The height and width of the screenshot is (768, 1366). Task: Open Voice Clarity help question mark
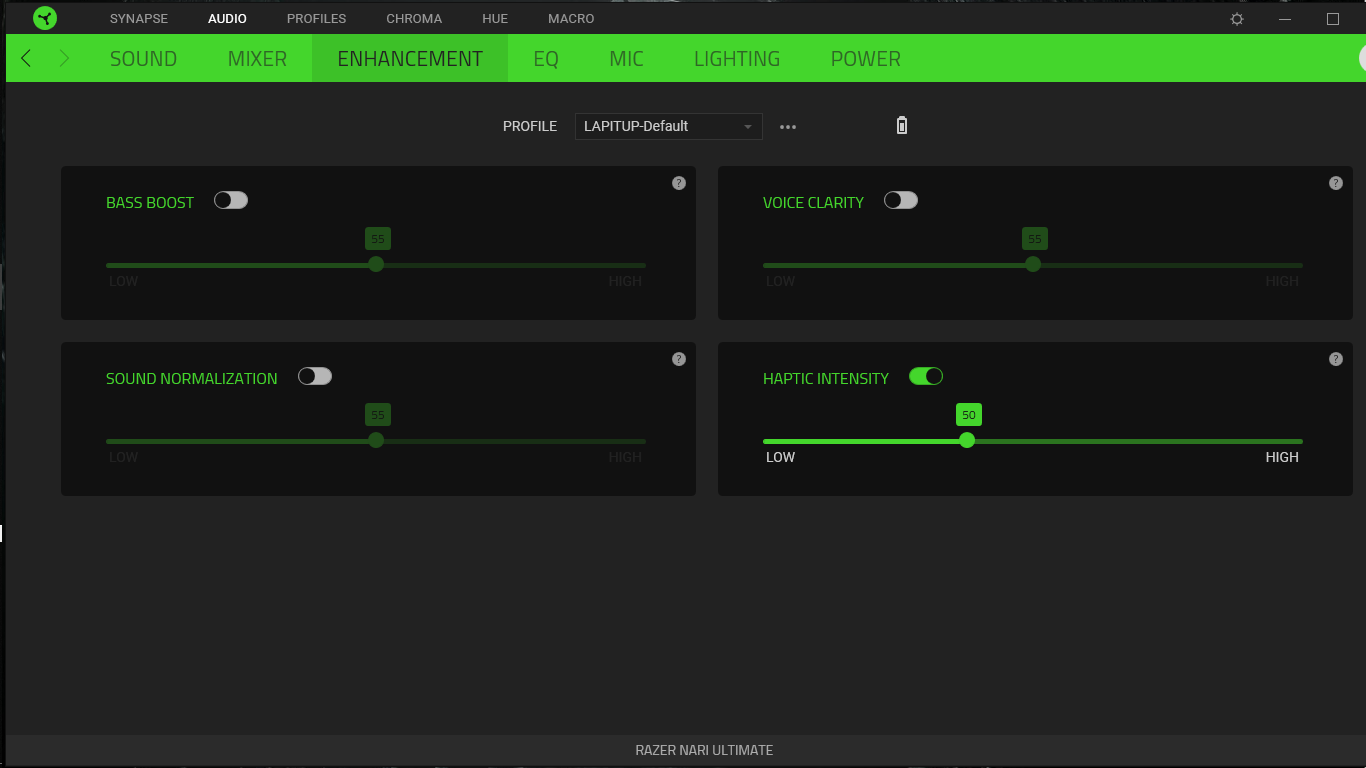coord(1335,183)
